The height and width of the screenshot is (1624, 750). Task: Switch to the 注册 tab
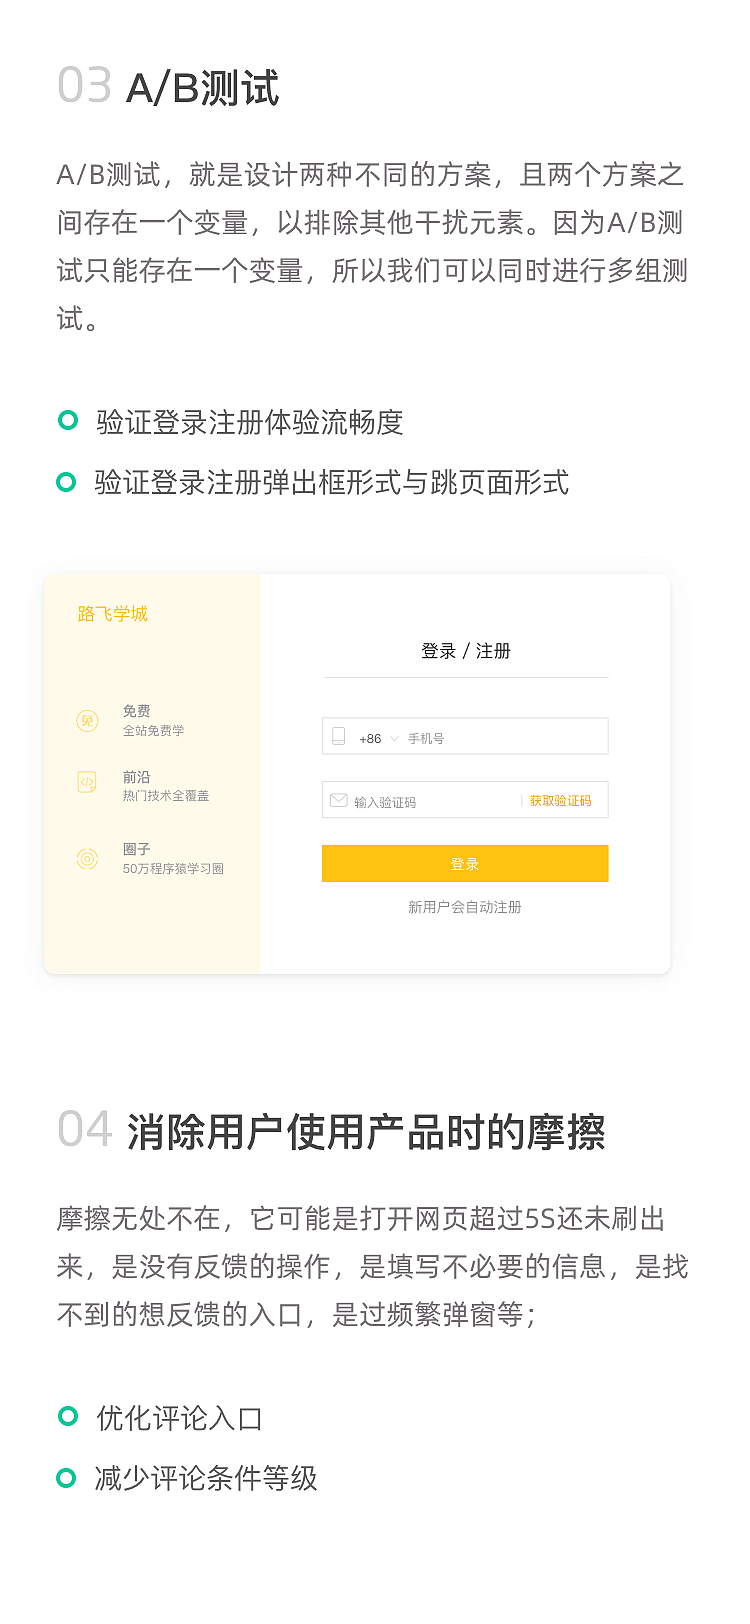pos(493,651)
